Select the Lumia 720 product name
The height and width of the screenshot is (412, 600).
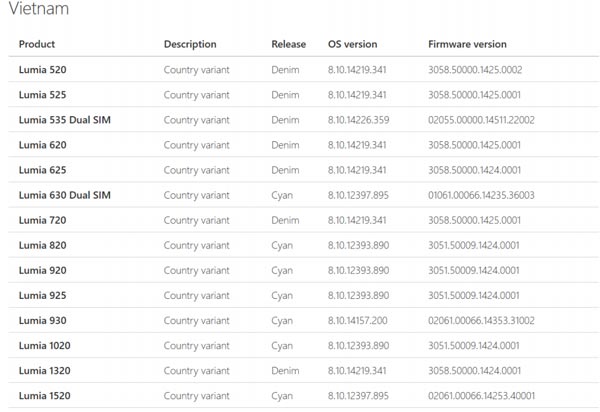[42, 220]
